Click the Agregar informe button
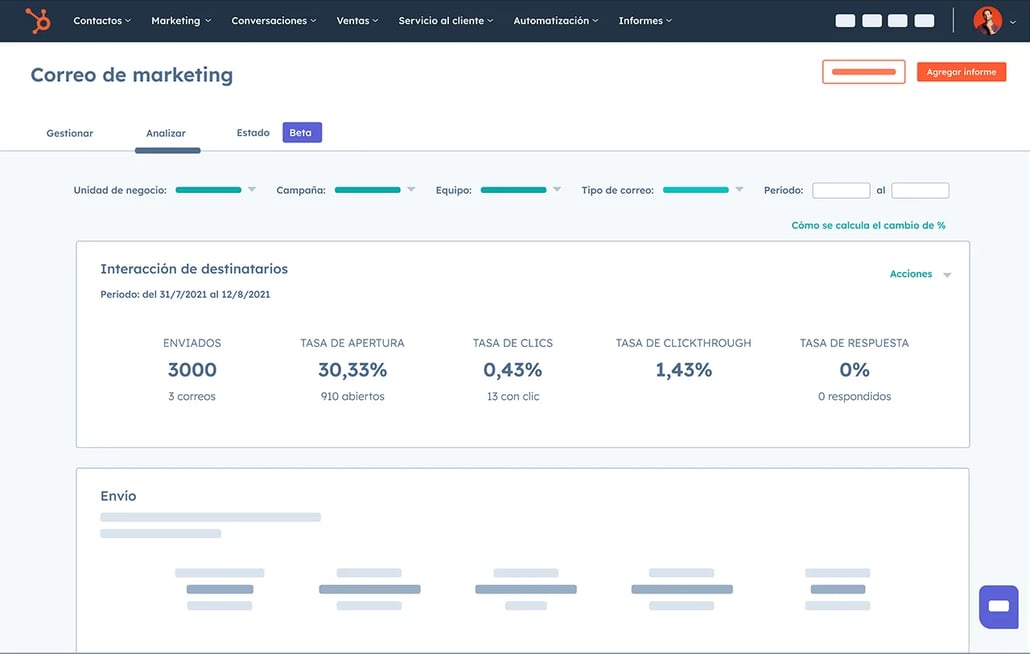The height and width of the screenshot is (654, 1030). point(962,72)
